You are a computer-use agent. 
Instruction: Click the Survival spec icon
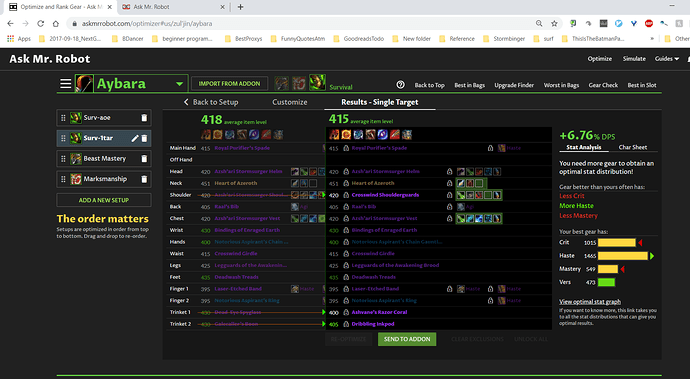point(317,82)
